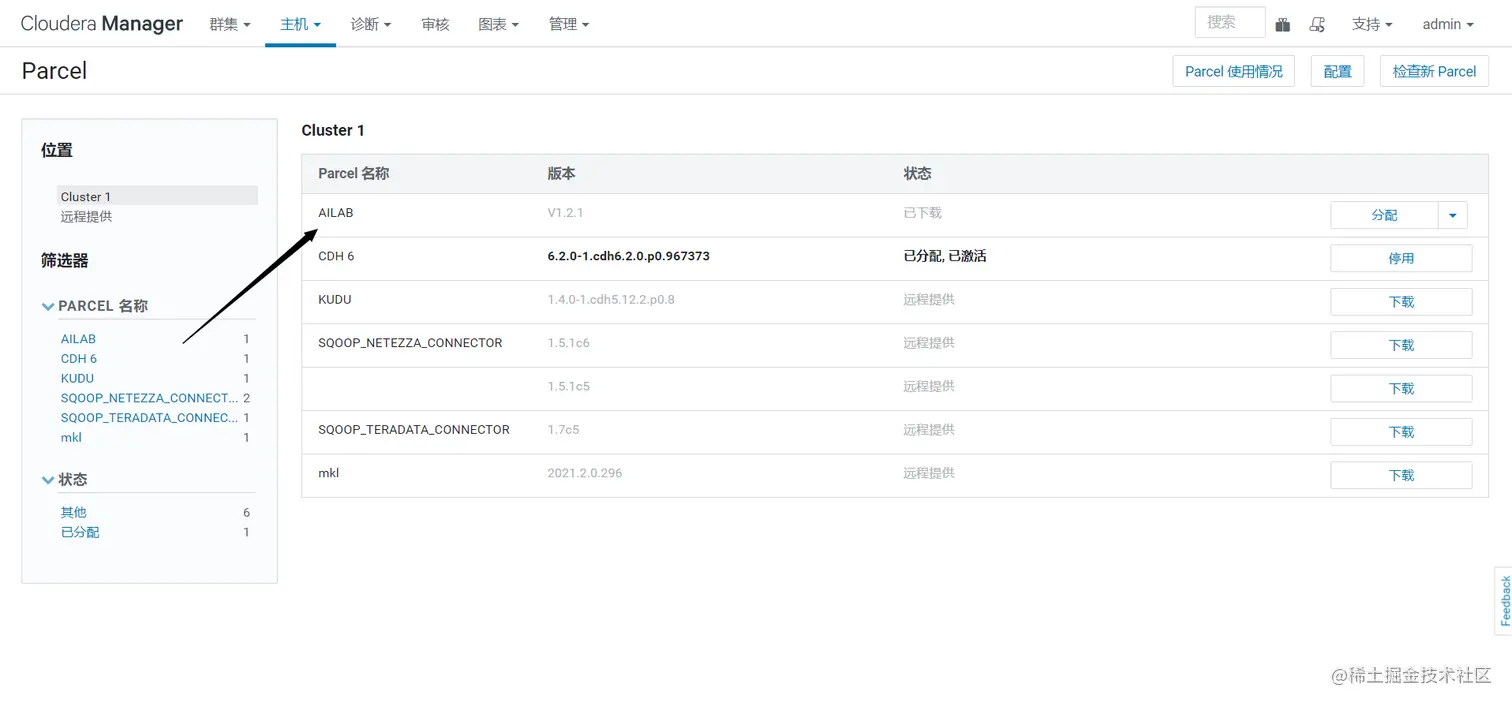This screenshot has height=706, width=1512.
Task: Click 下载 for SQOOP_TERADATA_CONNECTOR
Action: click(1401, 432)
